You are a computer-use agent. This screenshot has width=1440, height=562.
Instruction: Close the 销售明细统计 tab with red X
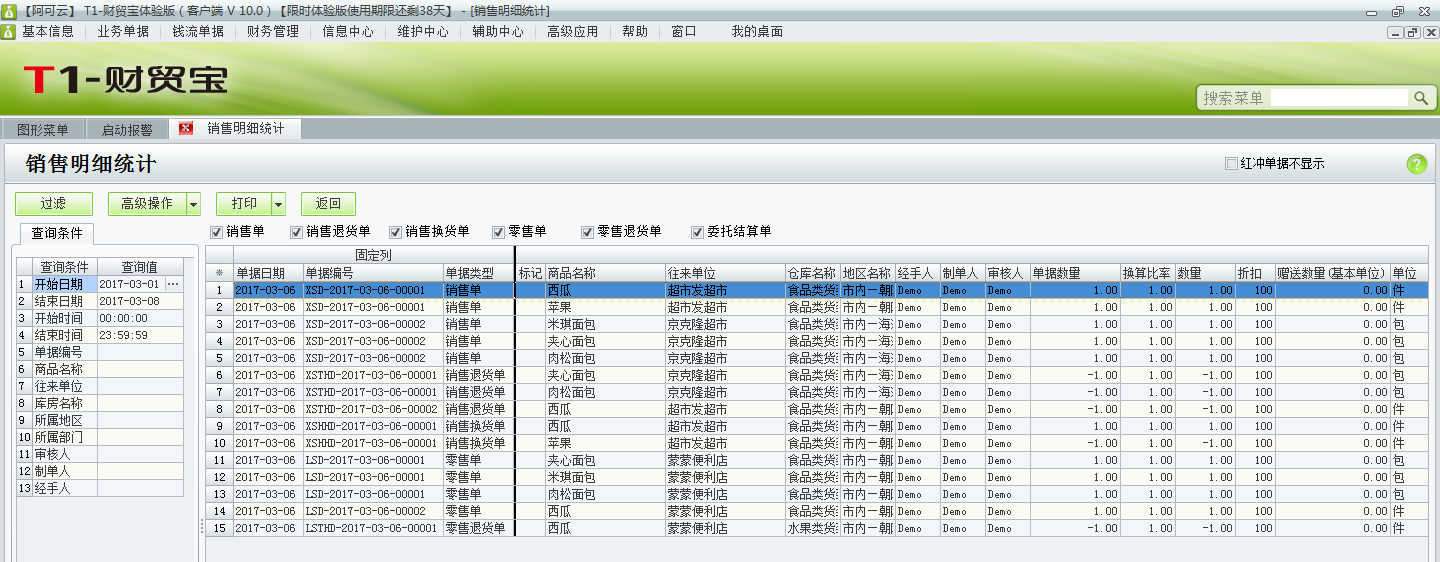[x=185, y=129]
